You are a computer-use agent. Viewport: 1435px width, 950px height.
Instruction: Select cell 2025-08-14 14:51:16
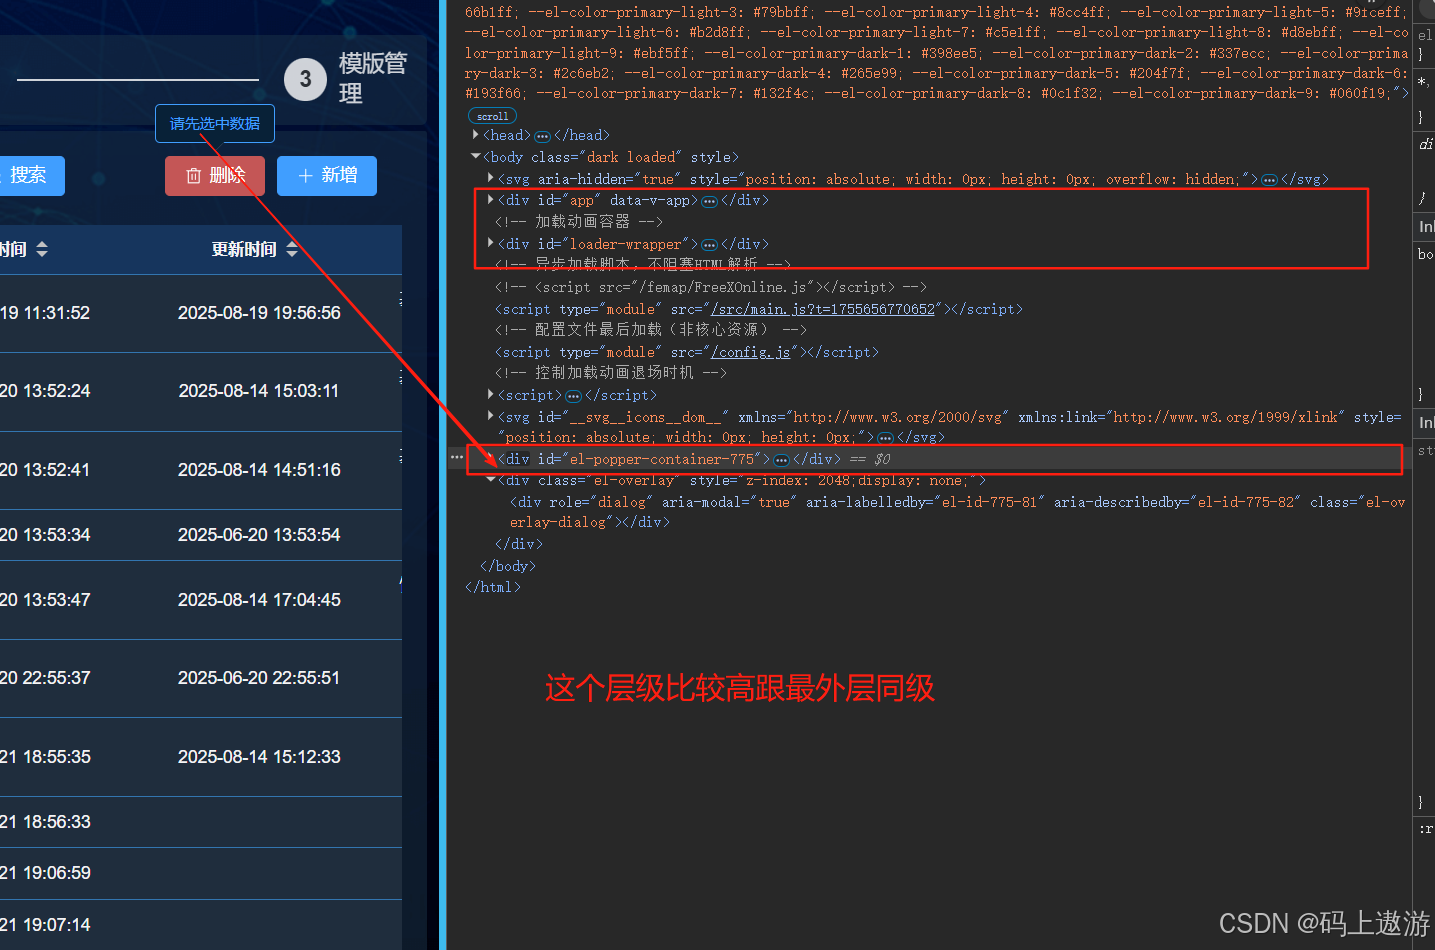[x=259, y=470]
